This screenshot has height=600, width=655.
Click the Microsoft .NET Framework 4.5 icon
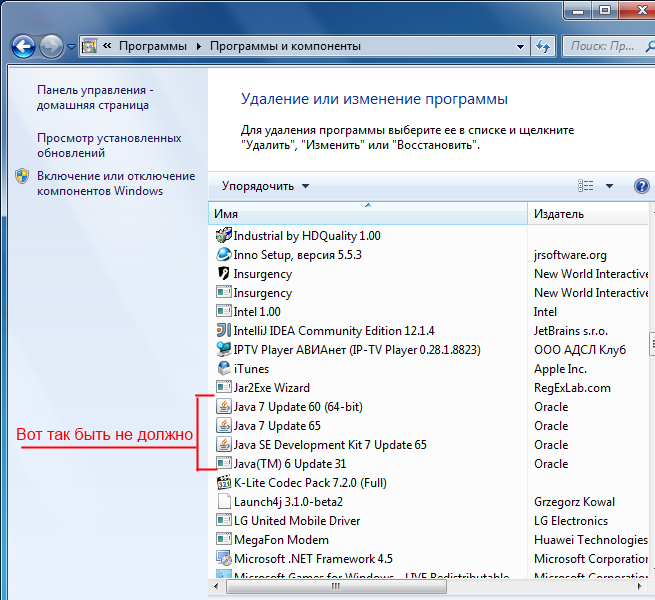tap(224, 559)
